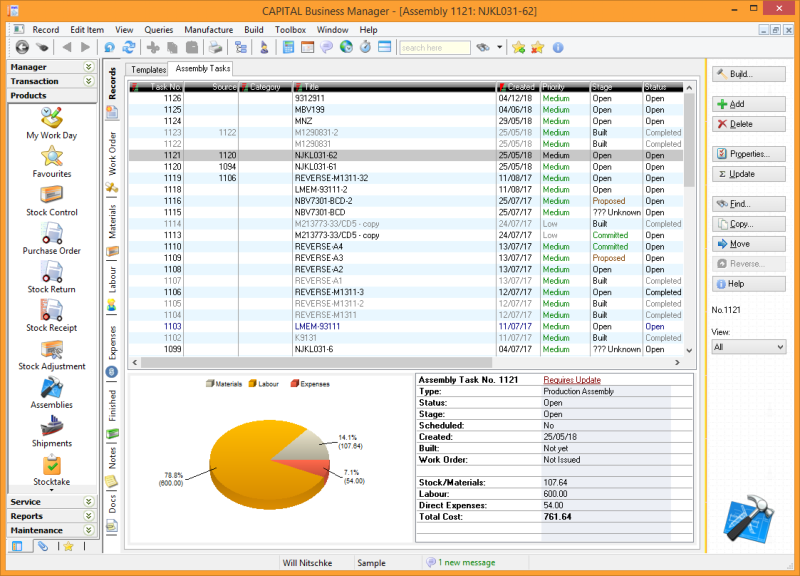Screen dimensions: 800x576
Task: Click the next record forward arrow
Action: pyautogui.click(x=85, y=47)
